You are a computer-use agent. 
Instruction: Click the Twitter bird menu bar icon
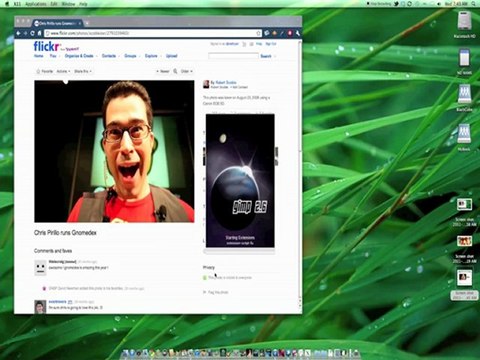[396, 4]
